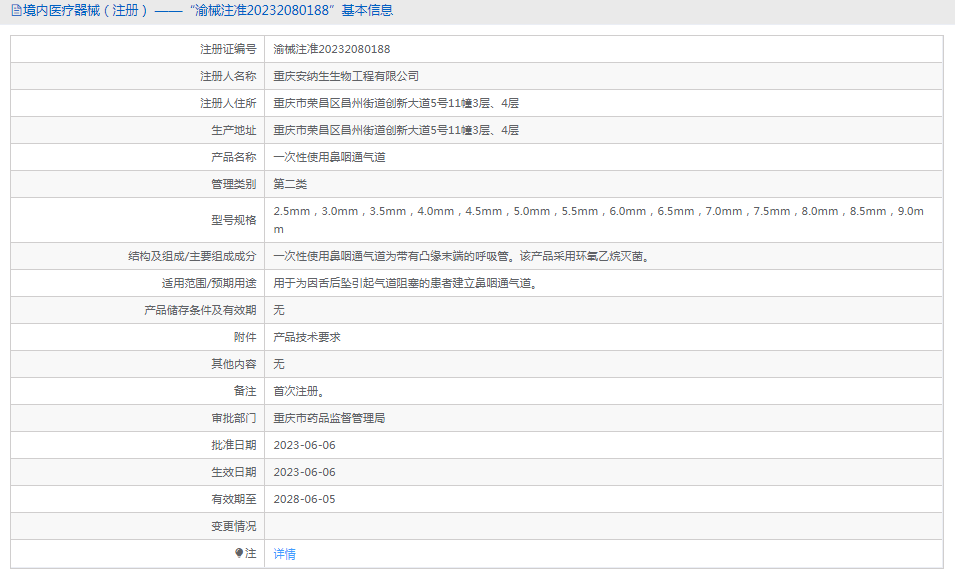
Task: Click the 附件 label
Action: (245, 337)
